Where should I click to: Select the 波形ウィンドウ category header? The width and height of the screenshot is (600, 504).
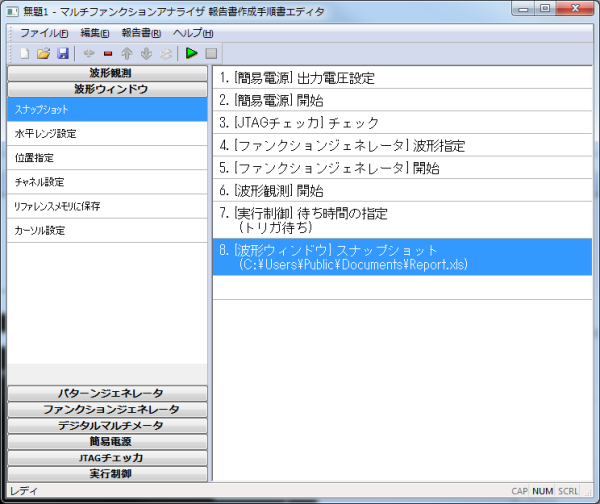(108, 89)
